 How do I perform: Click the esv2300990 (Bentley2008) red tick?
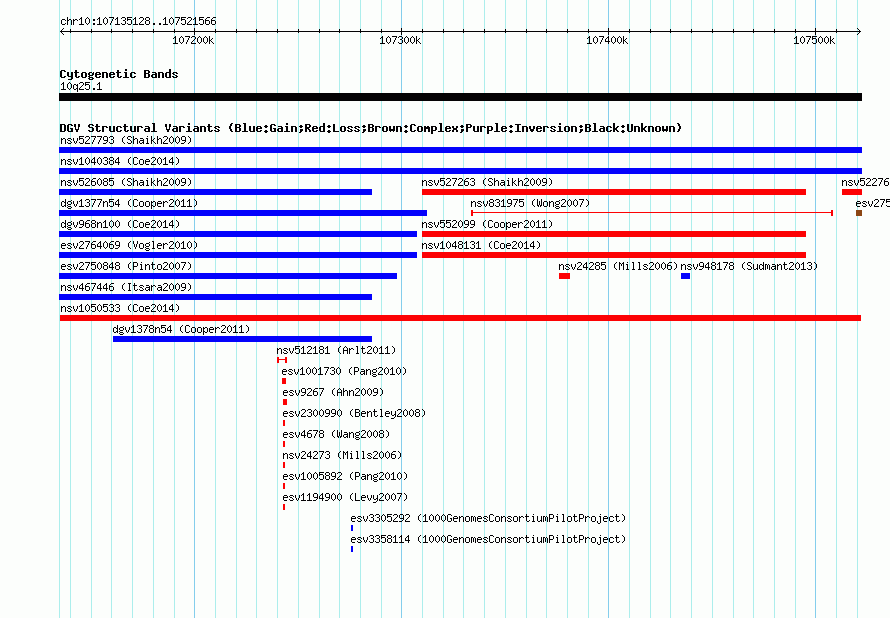[x=284, y=423]
